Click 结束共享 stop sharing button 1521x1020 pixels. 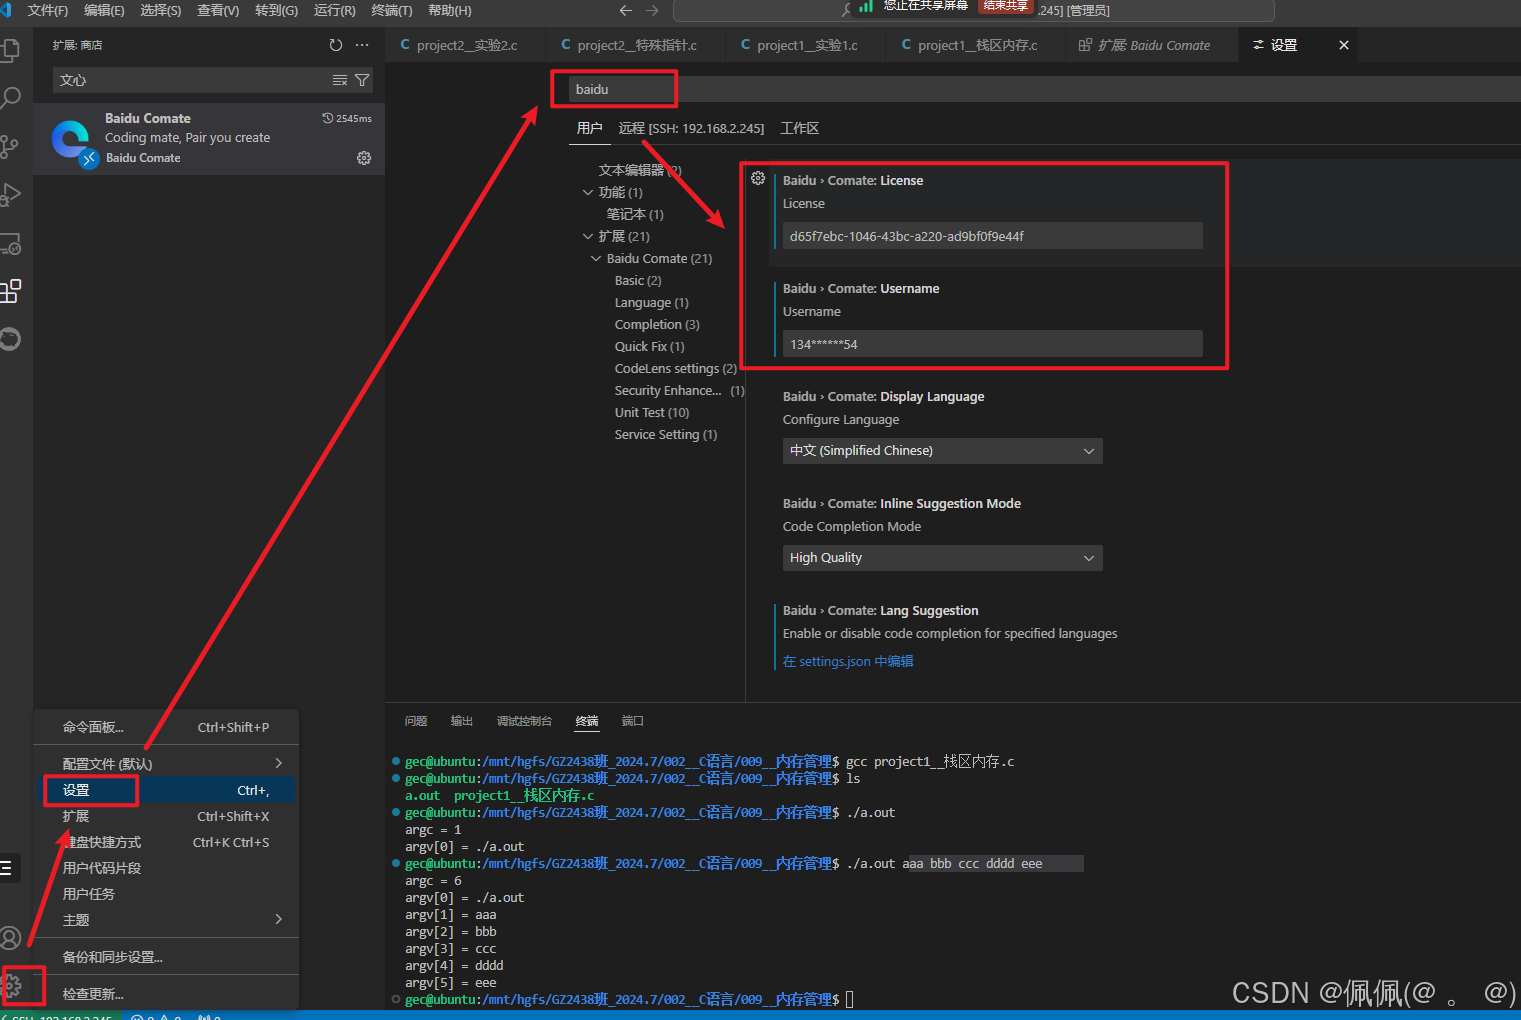1005,6
